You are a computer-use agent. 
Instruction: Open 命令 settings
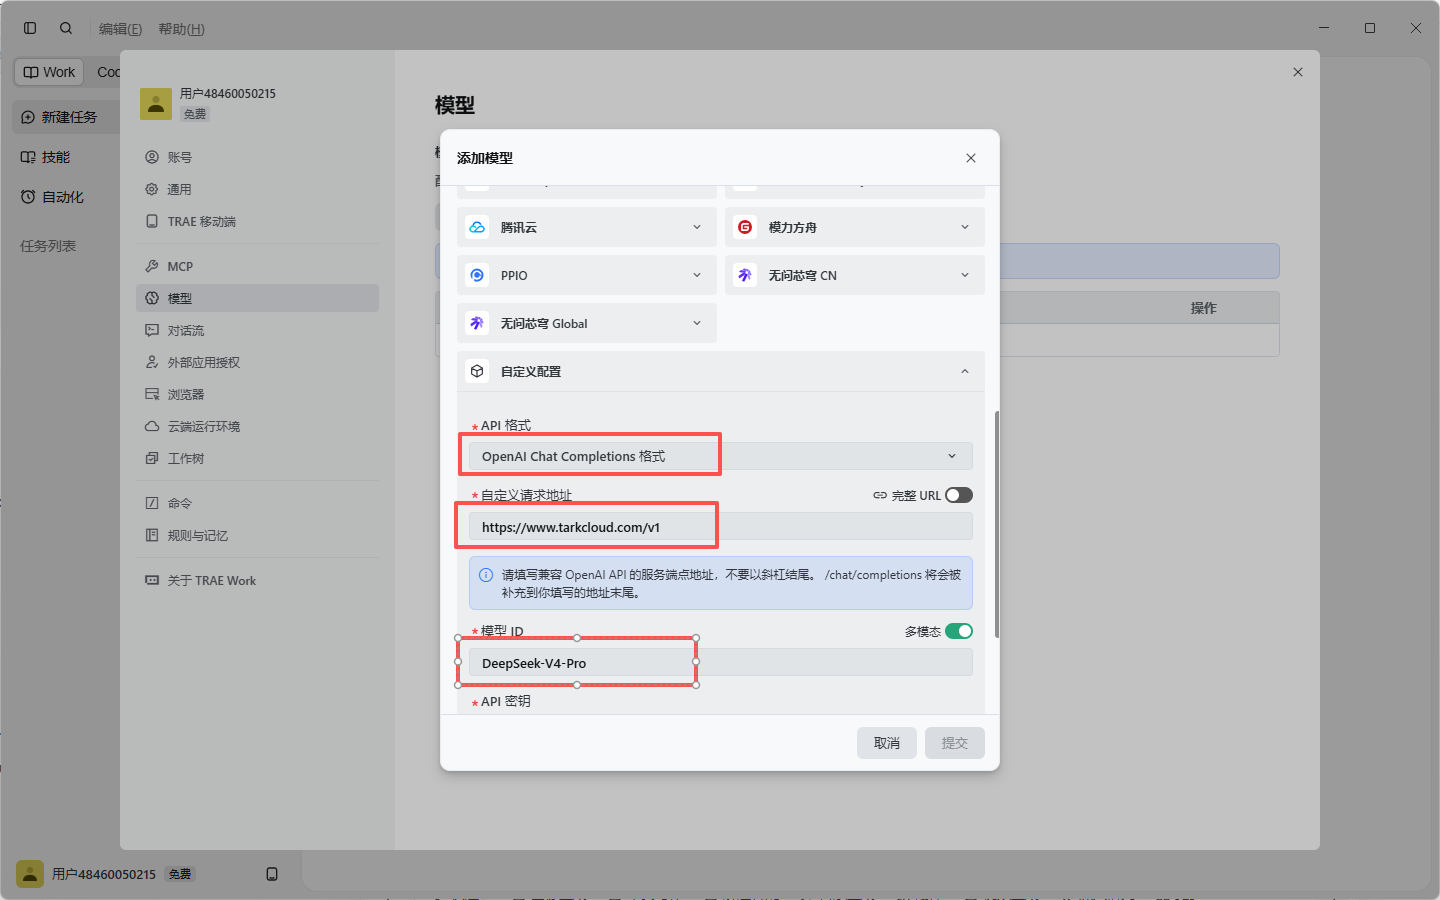257,503
